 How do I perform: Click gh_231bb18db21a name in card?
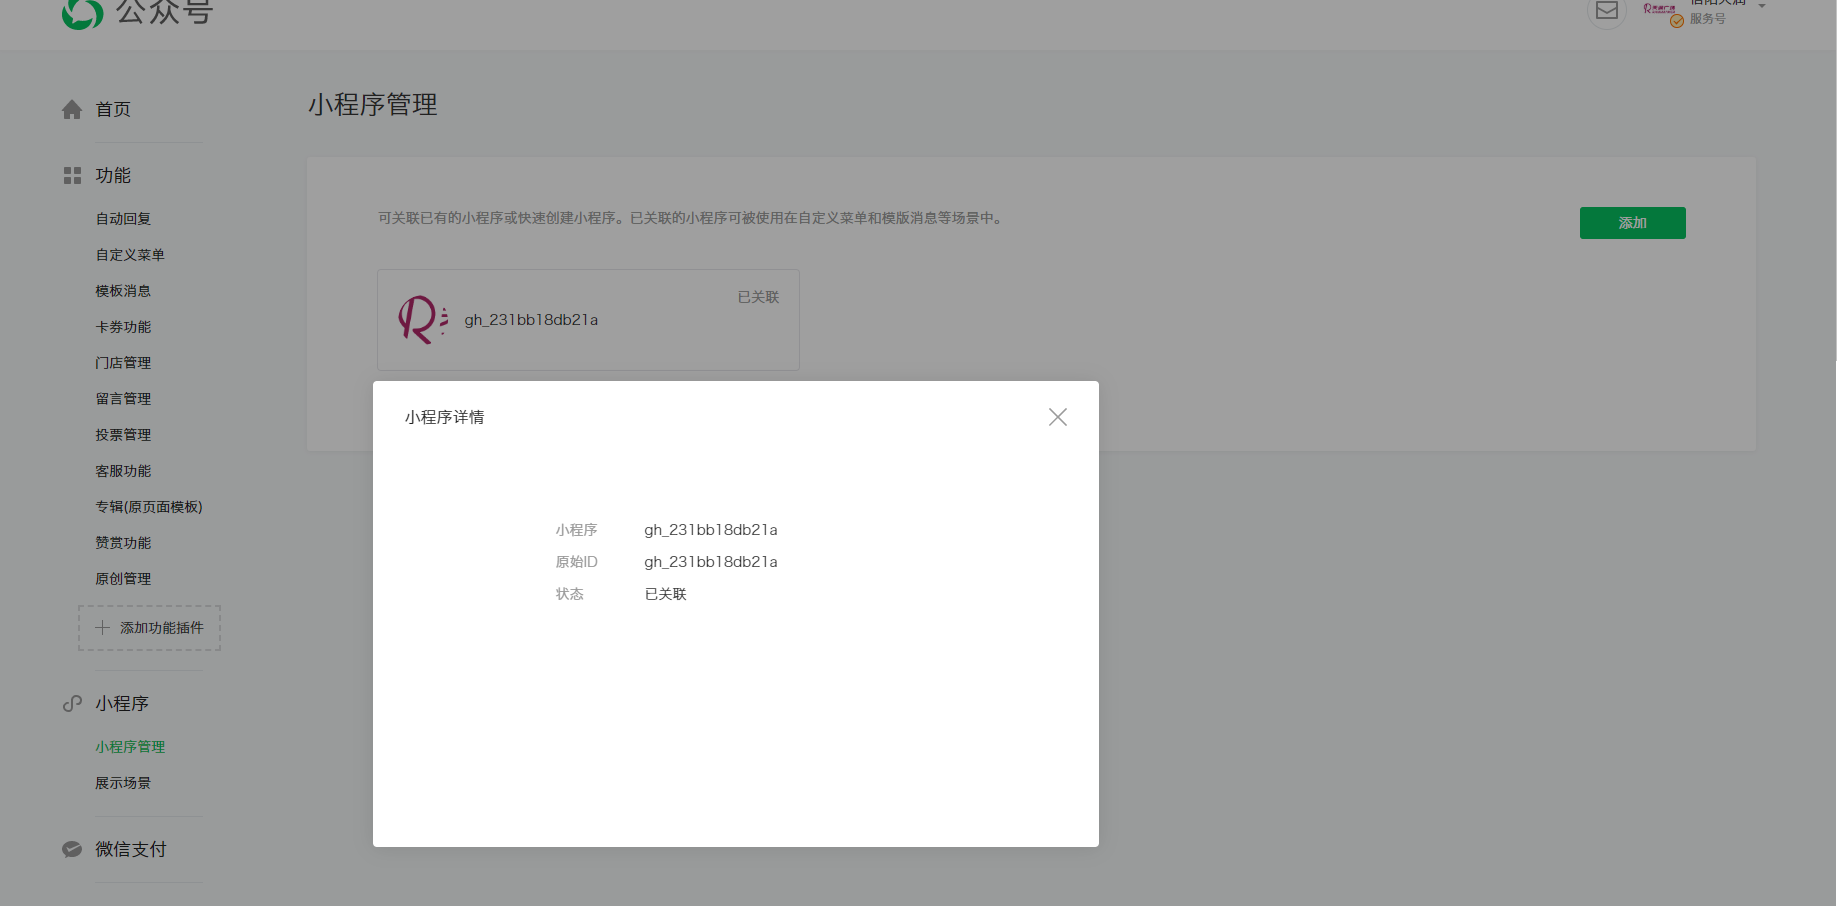pos(531,320)
